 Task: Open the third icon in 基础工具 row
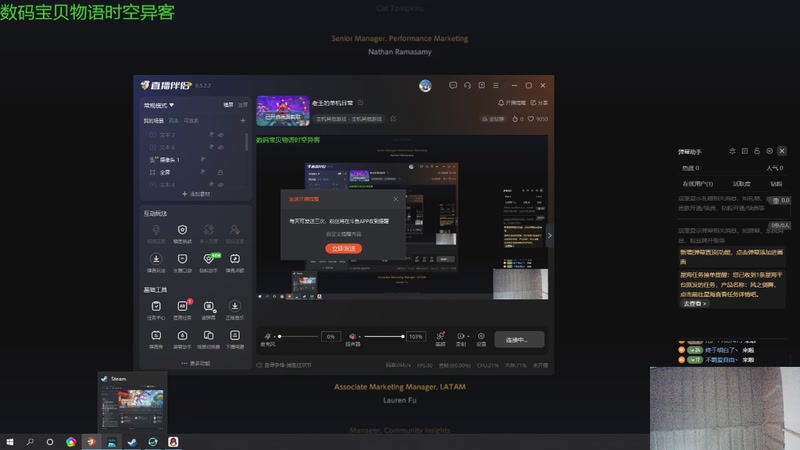209,306
